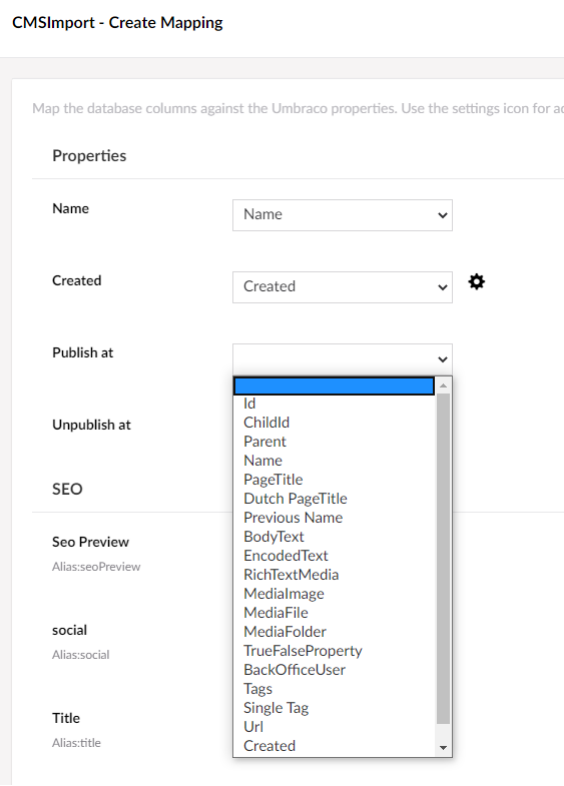
Task: Choose Single Tag option
Action: pos(334,708)
